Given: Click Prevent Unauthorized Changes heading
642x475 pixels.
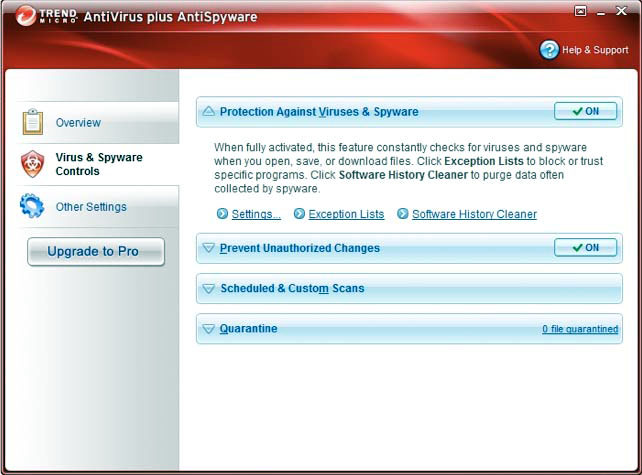Looking at the screenshot, I should pos(300,248).
